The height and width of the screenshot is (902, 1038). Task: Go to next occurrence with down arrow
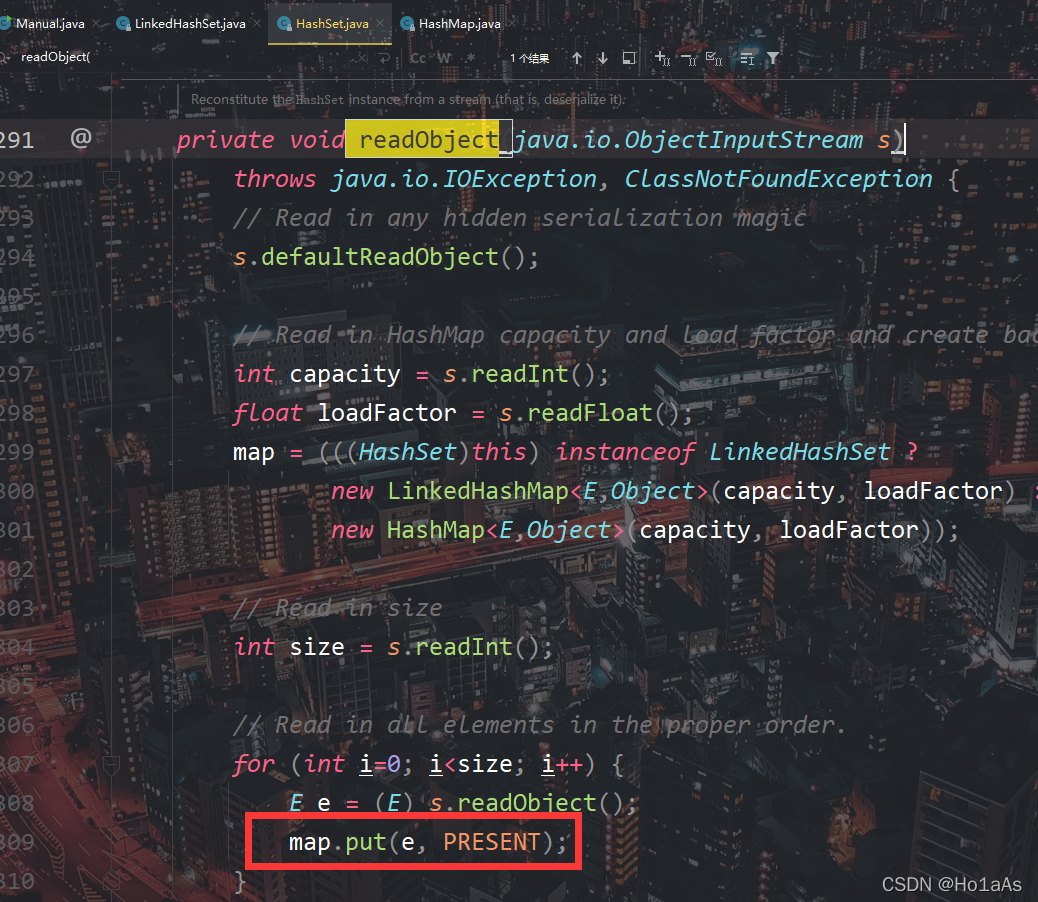point(602,58)
